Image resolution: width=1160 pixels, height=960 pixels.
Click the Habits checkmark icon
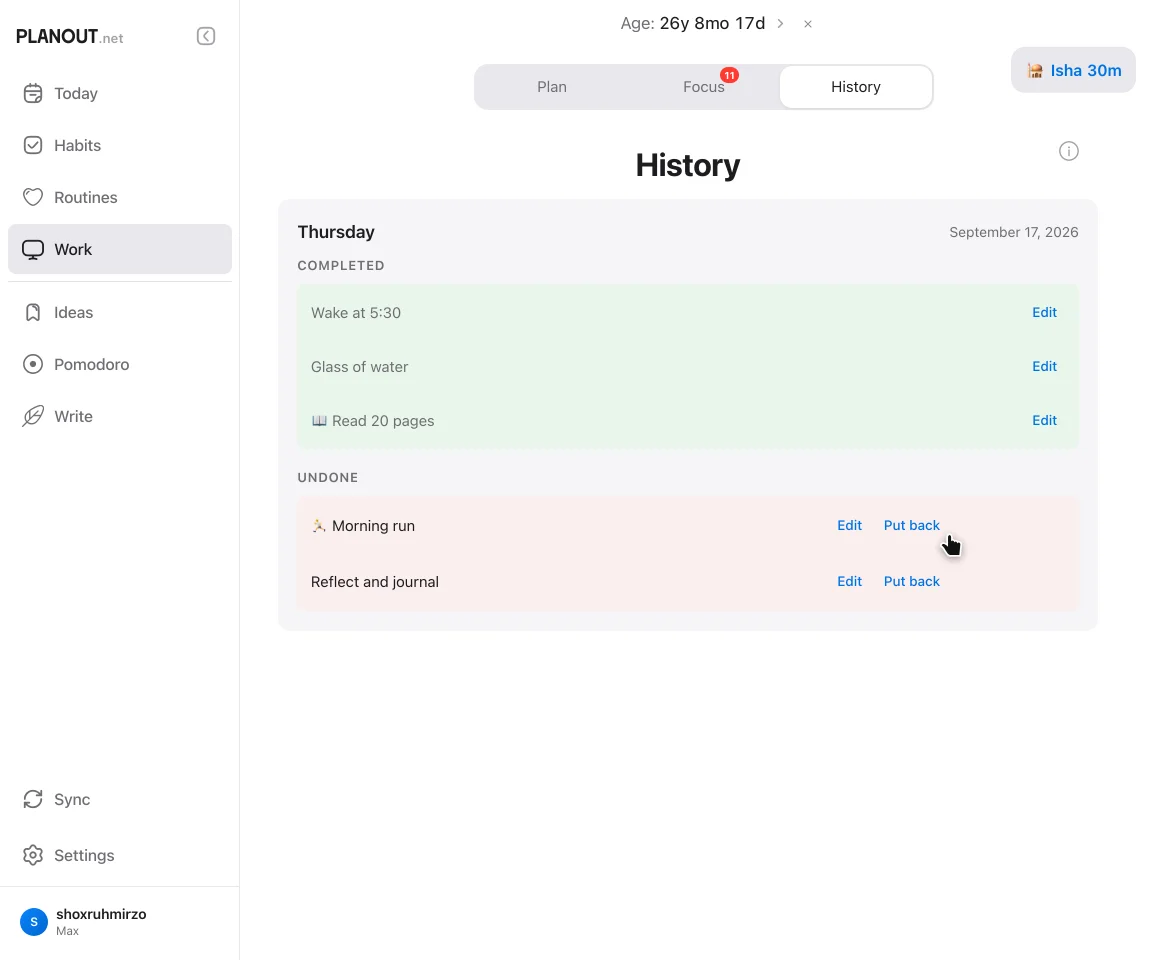33,145
